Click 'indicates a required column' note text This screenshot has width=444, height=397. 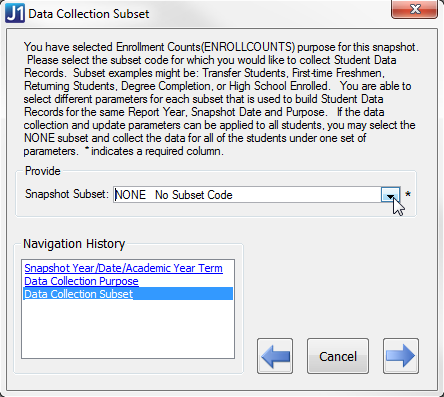point(157,151)
